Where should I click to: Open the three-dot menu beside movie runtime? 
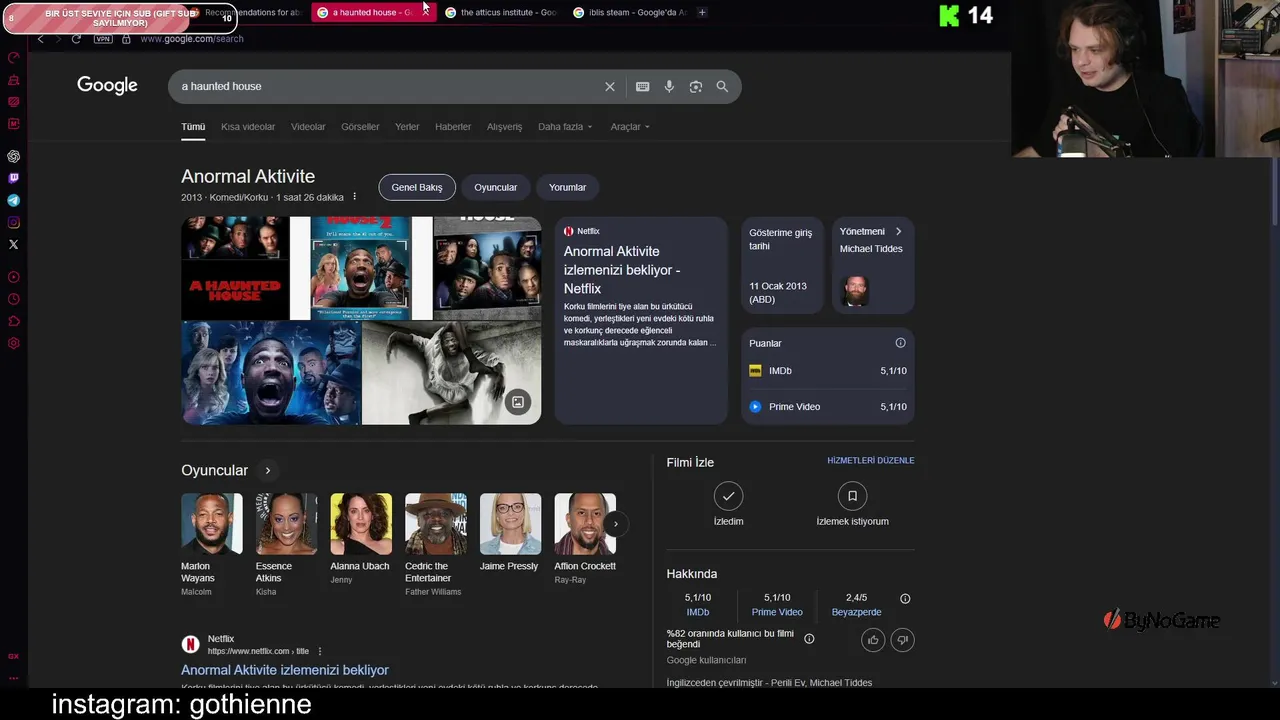click(x=354, y=197)
